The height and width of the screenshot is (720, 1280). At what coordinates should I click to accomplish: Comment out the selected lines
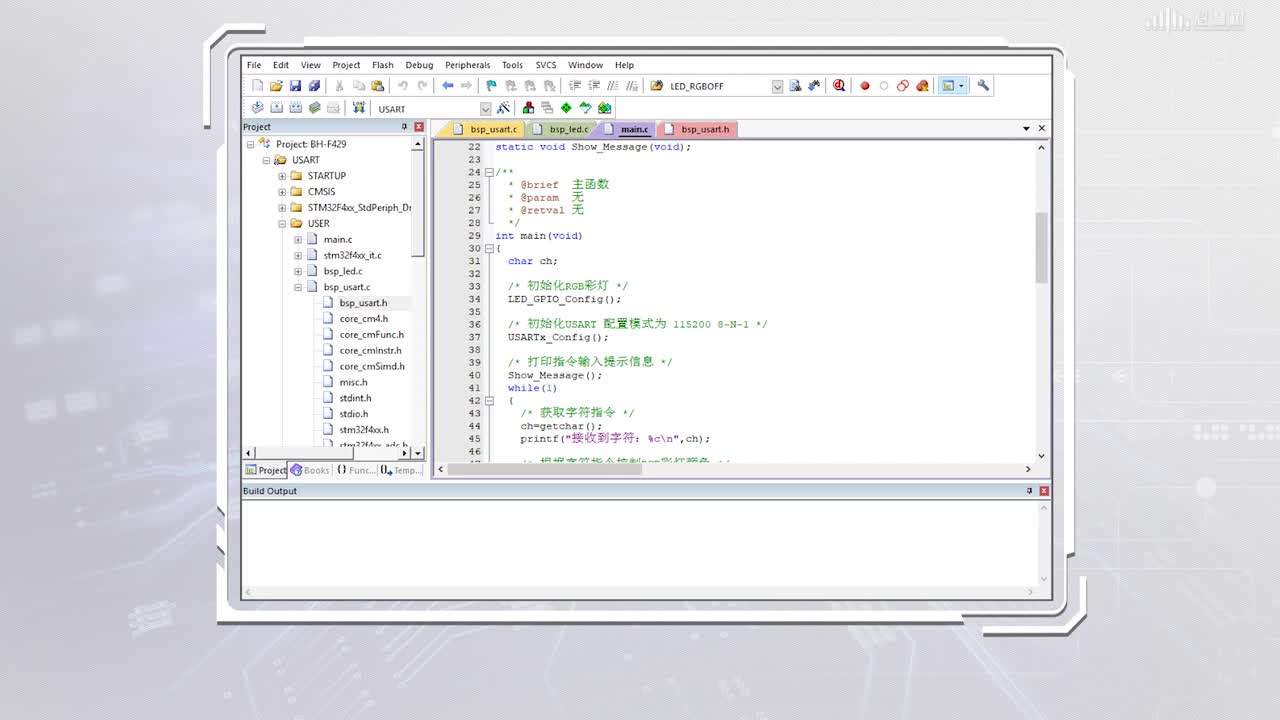[613, 86]
